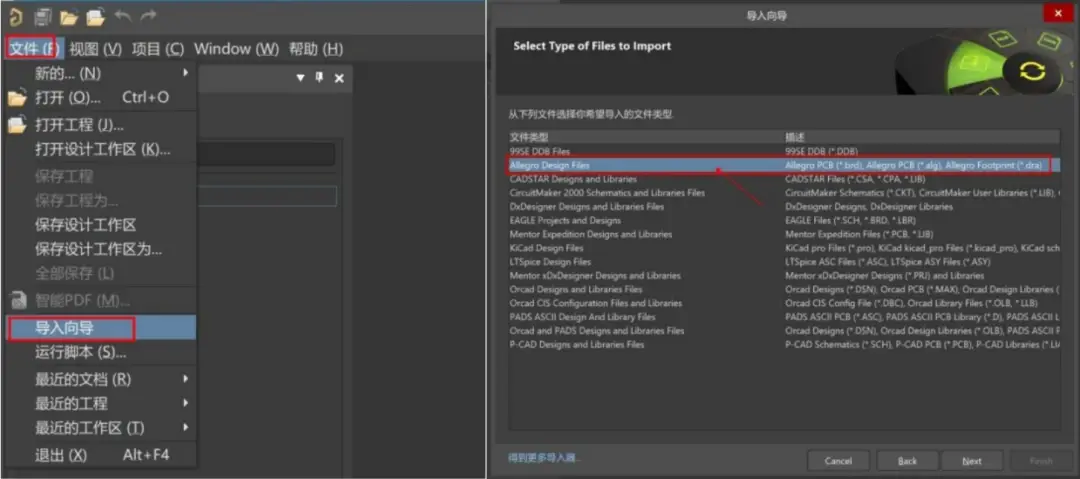The height and width of the screenshot is (479, 1080).
Task: Click the save all documents toolbar icon
Action: pos(43,17)
